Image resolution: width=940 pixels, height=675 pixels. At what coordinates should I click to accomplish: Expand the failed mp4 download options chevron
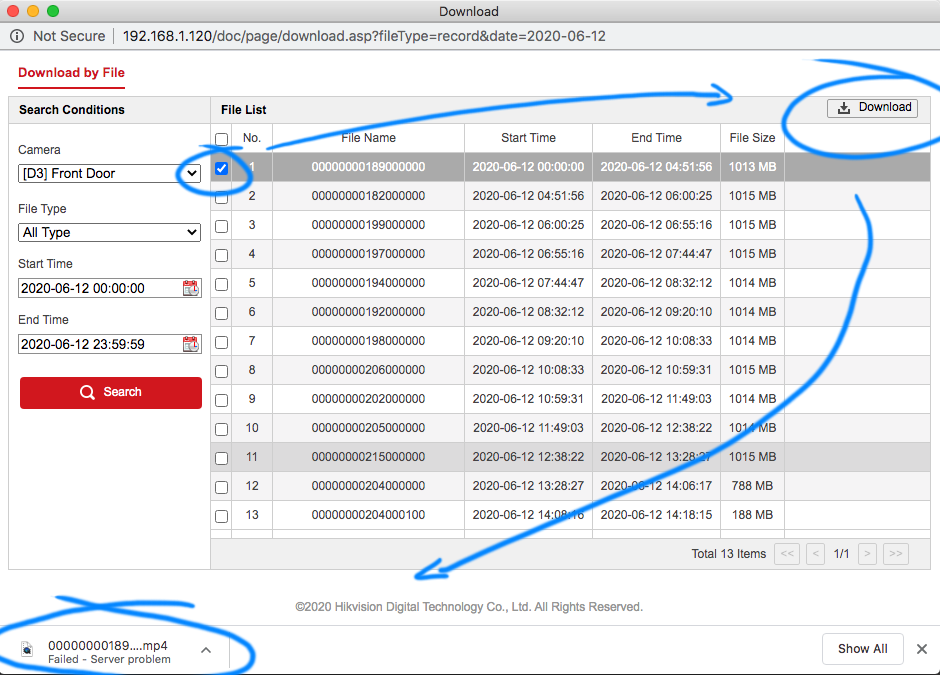[206, 650]
